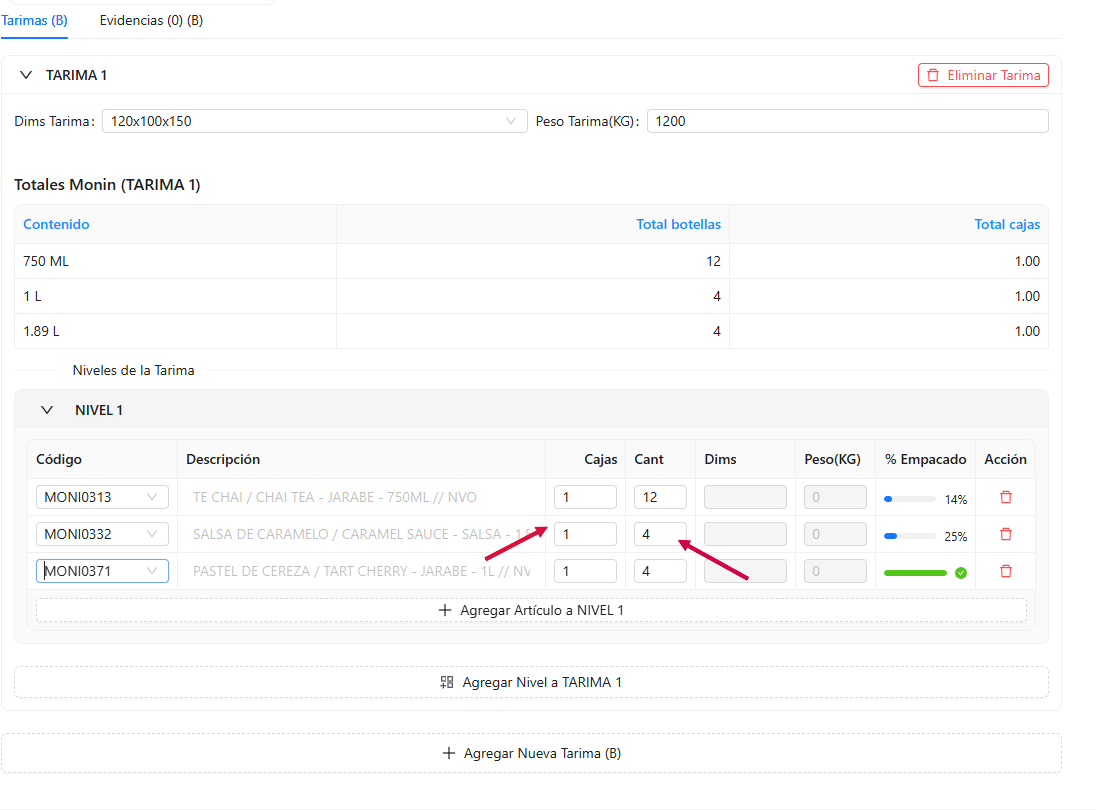Click the 1.89 L row in totals table
Screen dimensions: 1096x810
tap(531, 331)
